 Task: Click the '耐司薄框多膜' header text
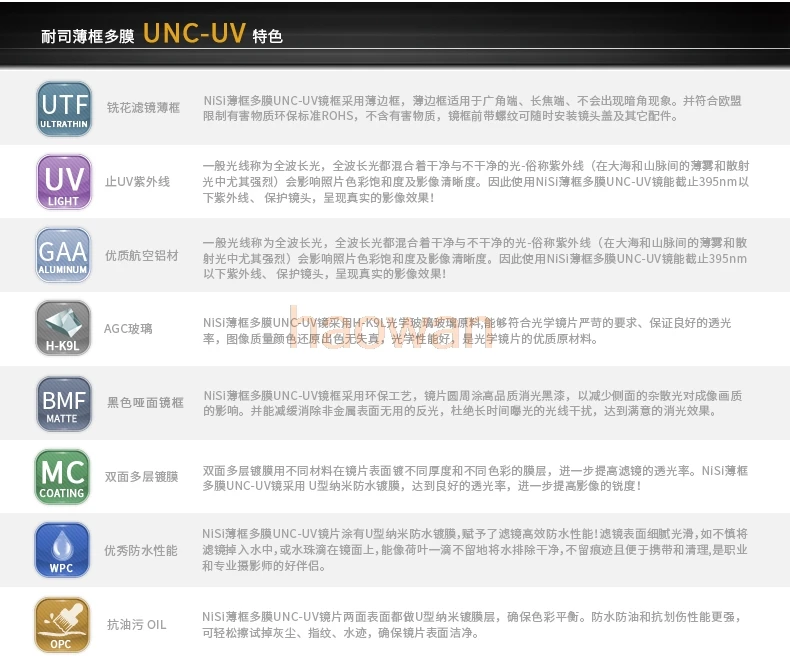88,36
